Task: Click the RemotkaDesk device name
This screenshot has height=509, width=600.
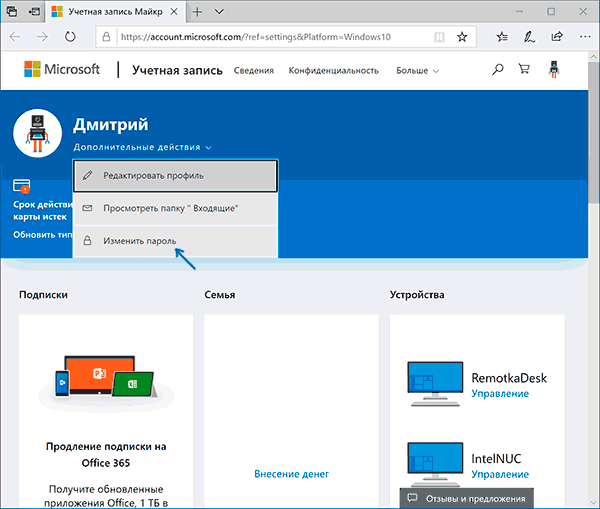Action: [x=509, y=378]
